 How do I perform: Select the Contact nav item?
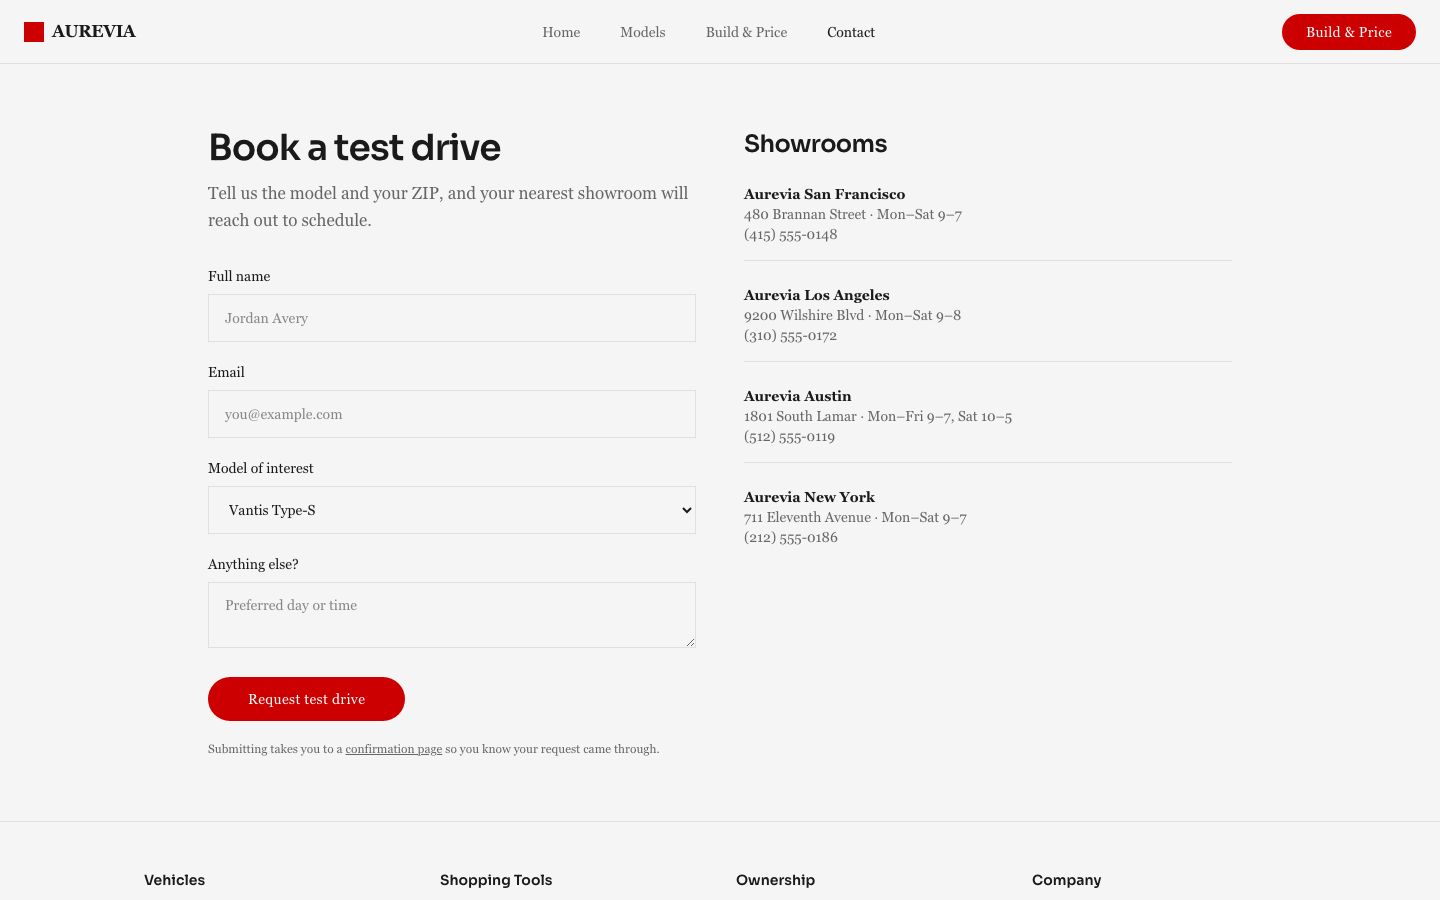pos(851,32)
